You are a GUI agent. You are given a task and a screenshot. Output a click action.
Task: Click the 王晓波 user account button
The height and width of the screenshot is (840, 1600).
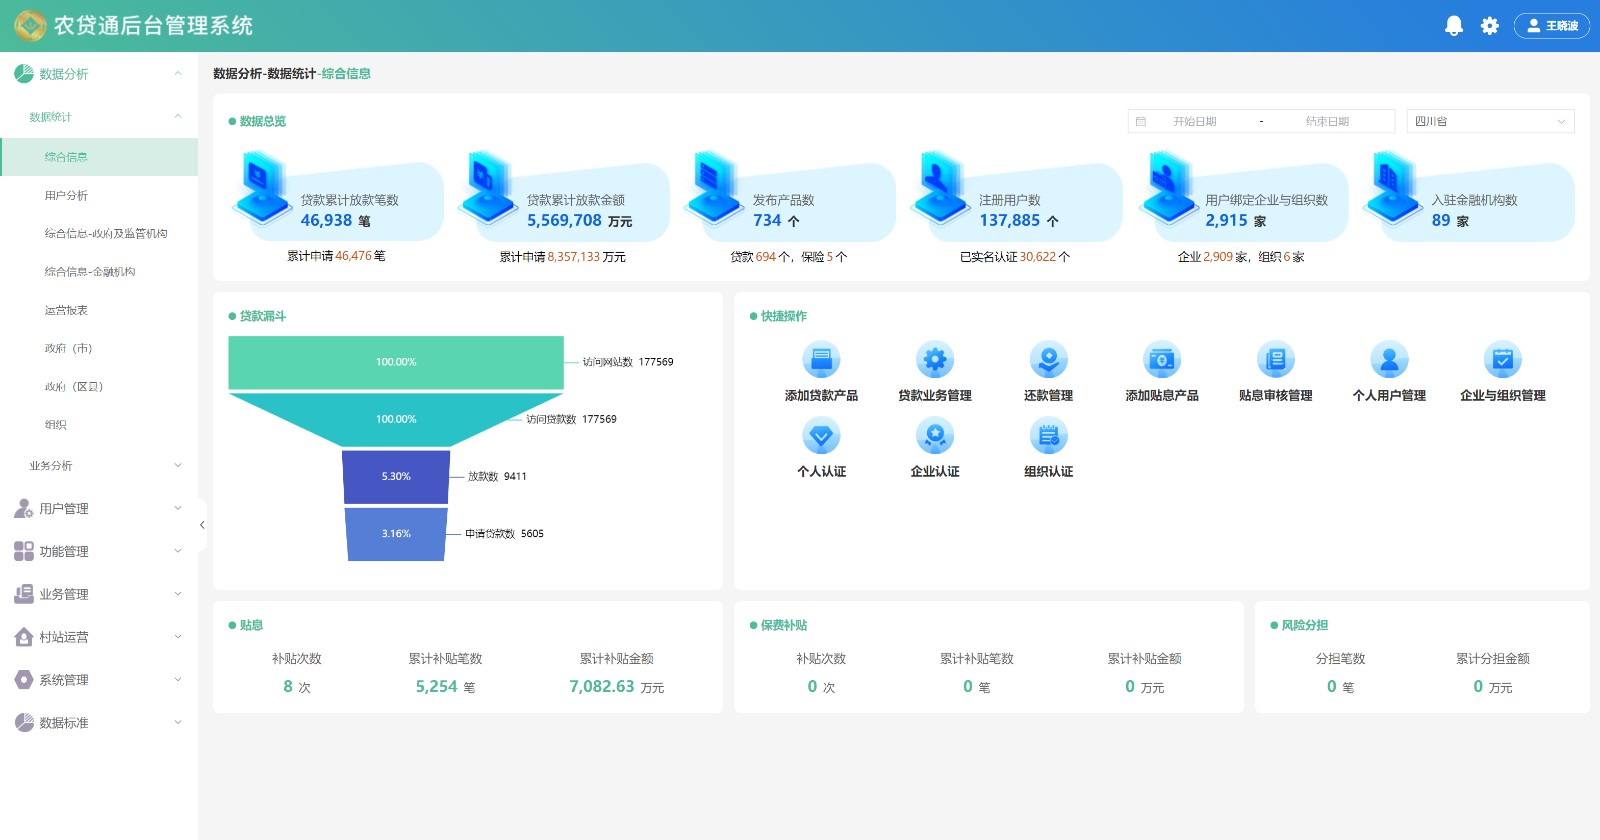(1552, 26)
